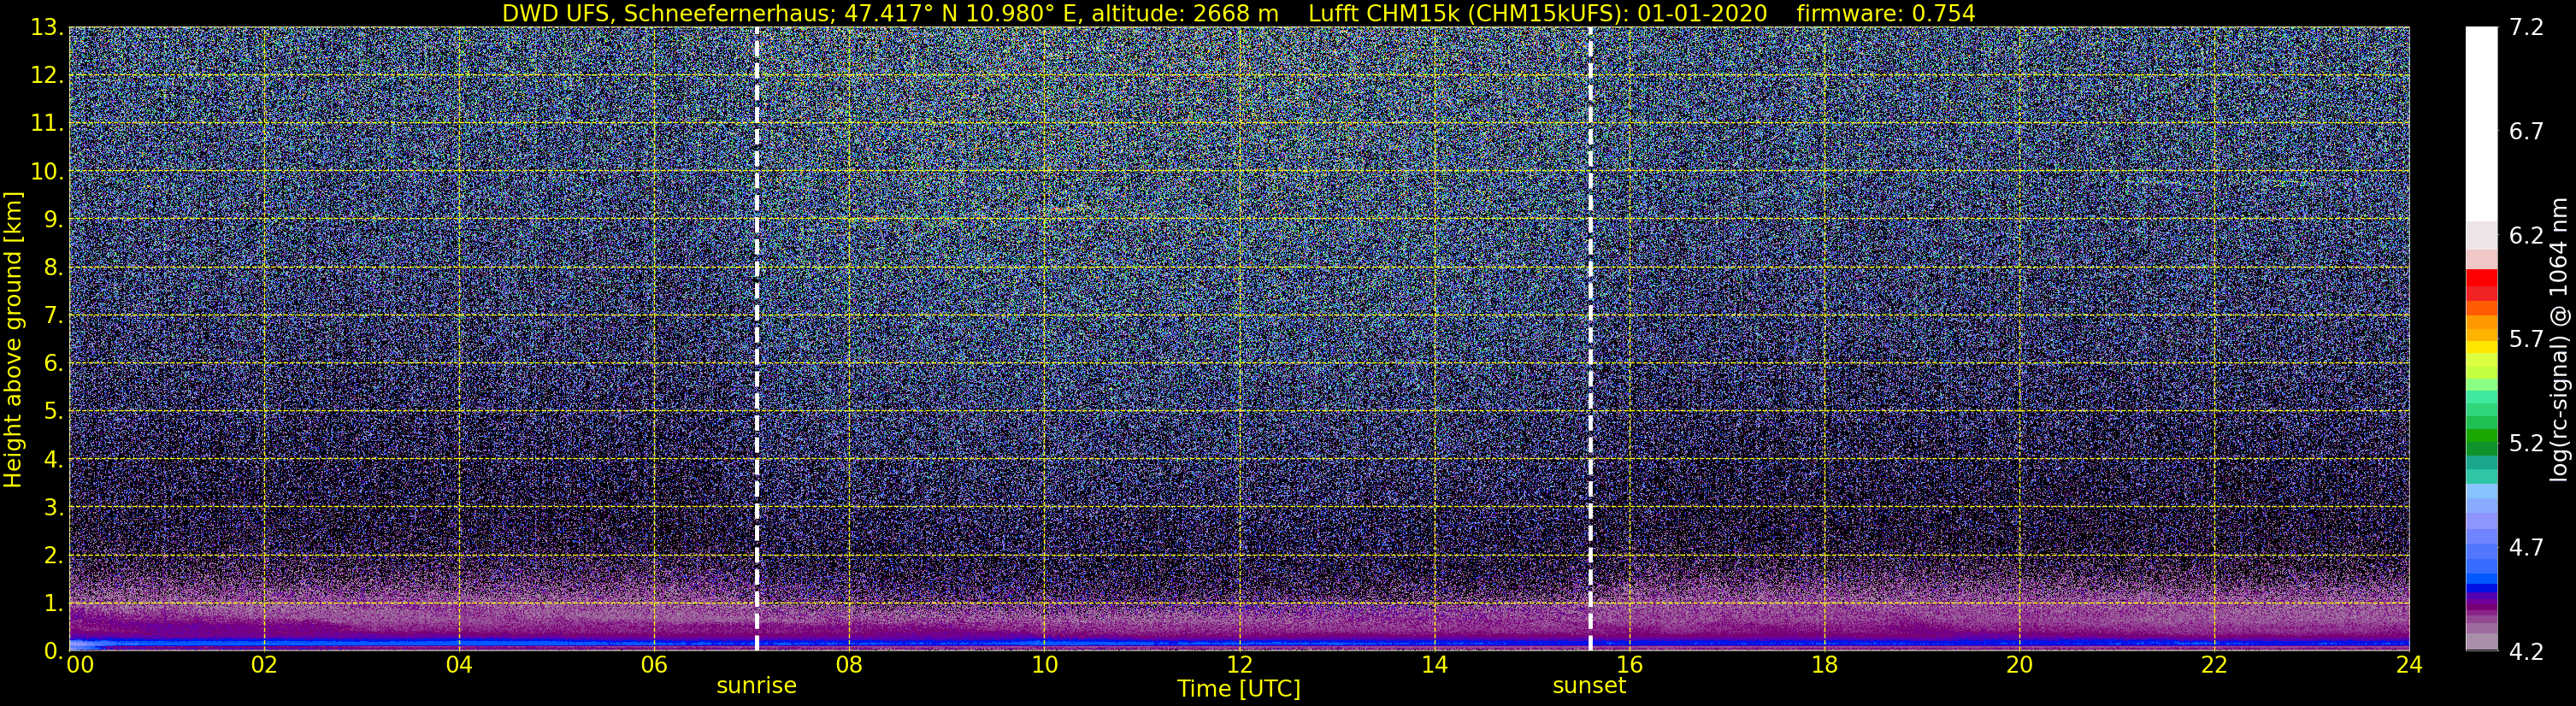Image resolution: width=2576 pixels, height=706 pixels.
Task: Click the height axis tick '10.'
Action: click(x=47, y=172)
